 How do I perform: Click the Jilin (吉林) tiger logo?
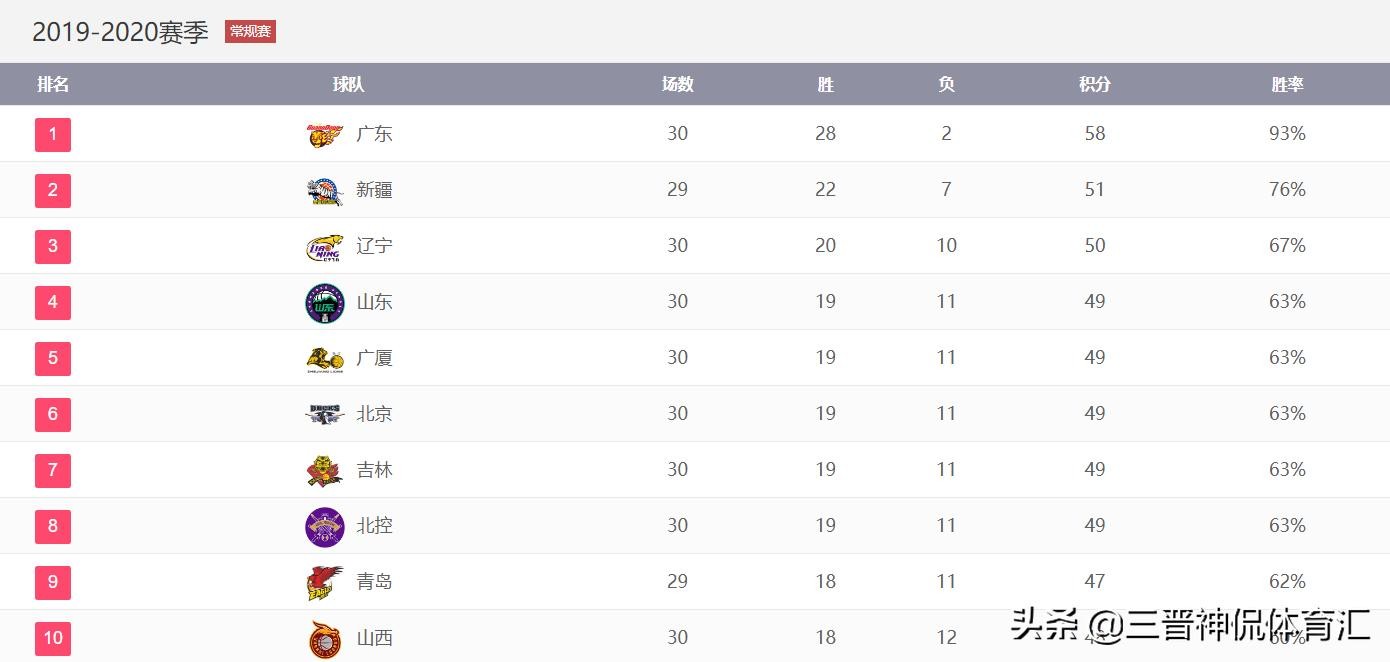point(325,470)
